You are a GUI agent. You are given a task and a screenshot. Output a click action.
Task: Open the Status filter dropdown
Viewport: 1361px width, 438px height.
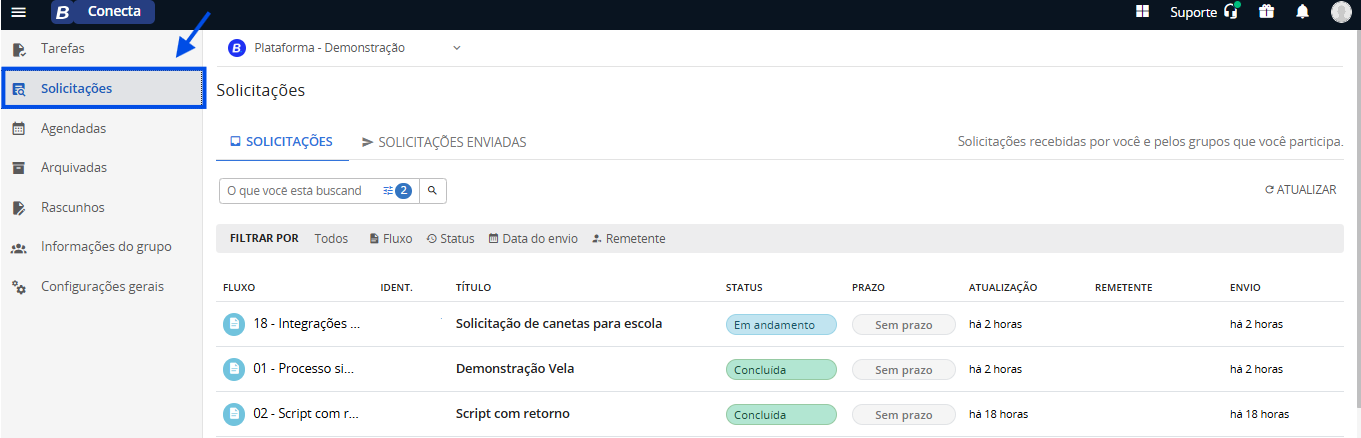tap(450, 238)
